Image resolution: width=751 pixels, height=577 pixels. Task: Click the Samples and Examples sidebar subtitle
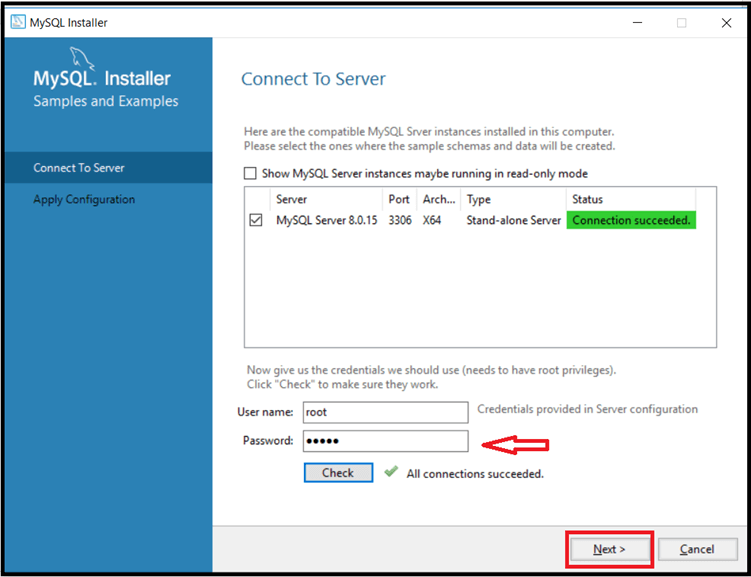(x=106, y=101)
